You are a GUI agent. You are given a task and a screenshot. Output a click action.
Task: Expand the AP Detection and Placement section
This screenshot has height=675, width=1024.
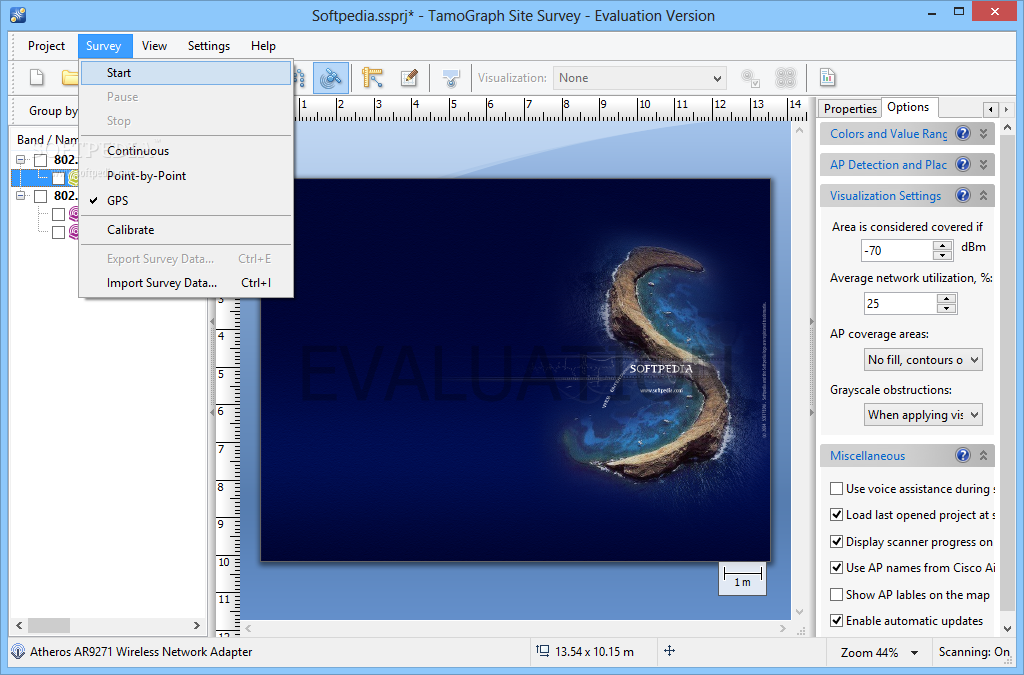(984, 164)
